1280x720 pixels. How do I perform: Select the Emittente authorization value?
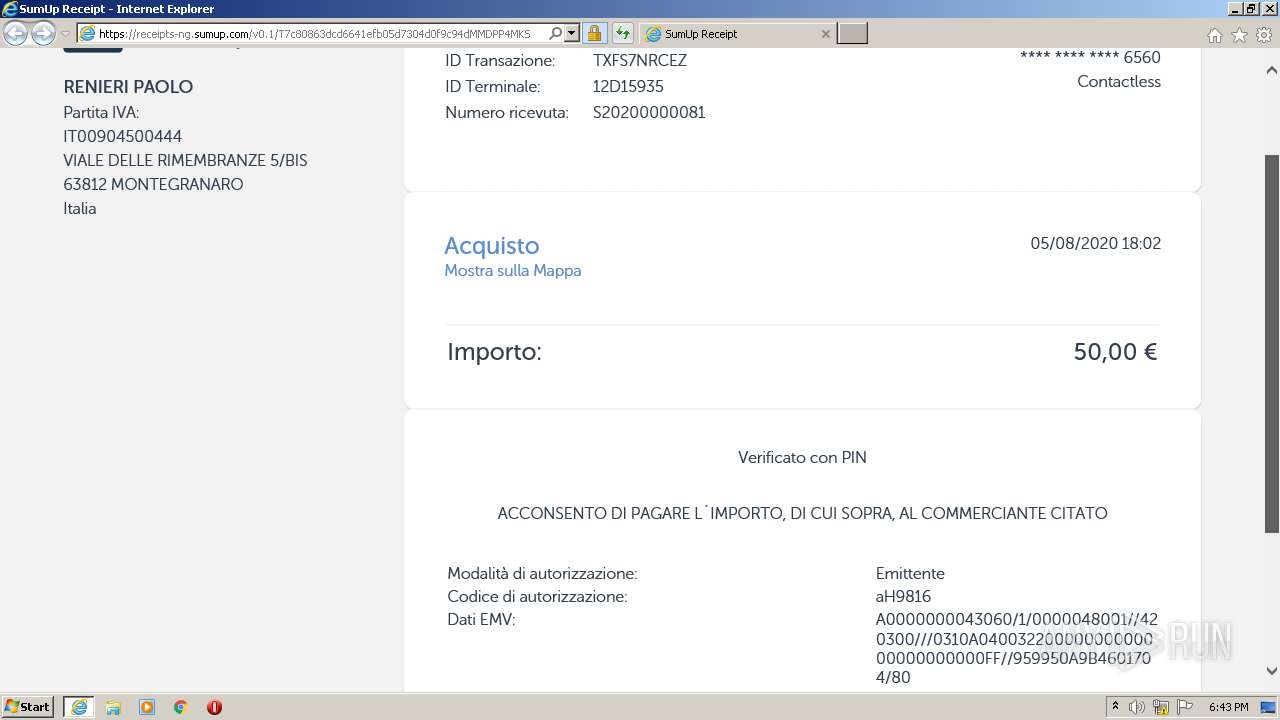click(x=910, y=574)
